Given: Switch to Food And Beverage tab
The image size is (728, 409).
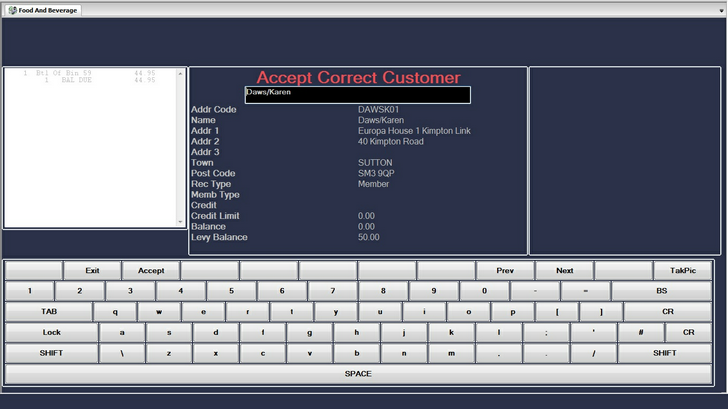Looking at the screenshot, I should 42,10.
